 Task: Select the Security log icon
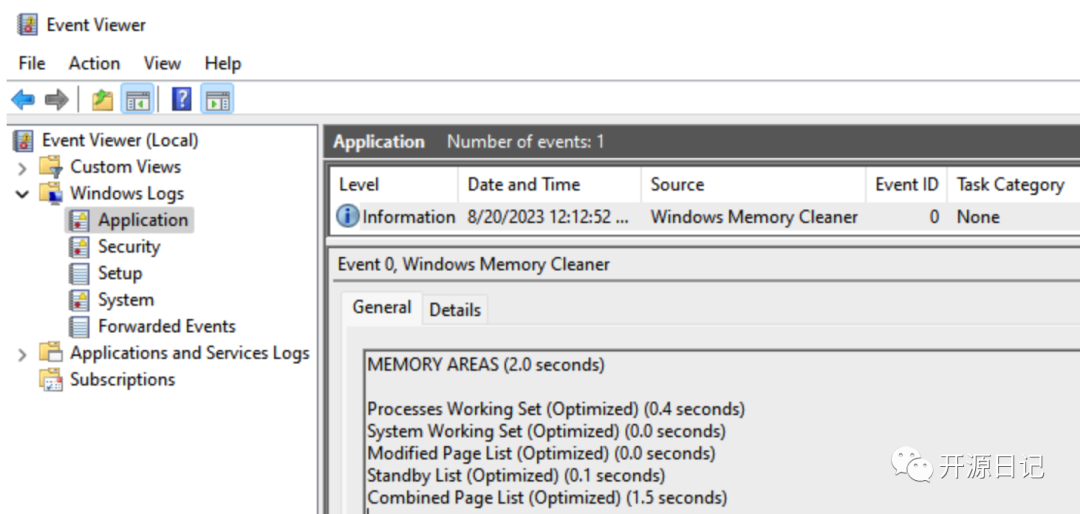(80, 247)
